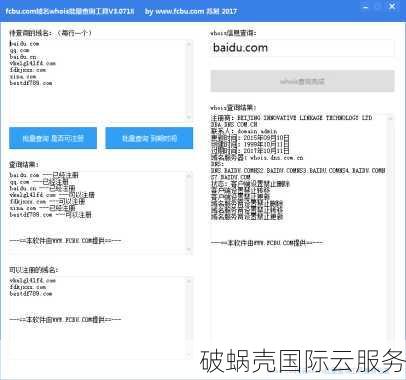Click down arrow of 查询结果 box scrollbar
The height and width of the screenshot is (380, 406).
point(189,249)
